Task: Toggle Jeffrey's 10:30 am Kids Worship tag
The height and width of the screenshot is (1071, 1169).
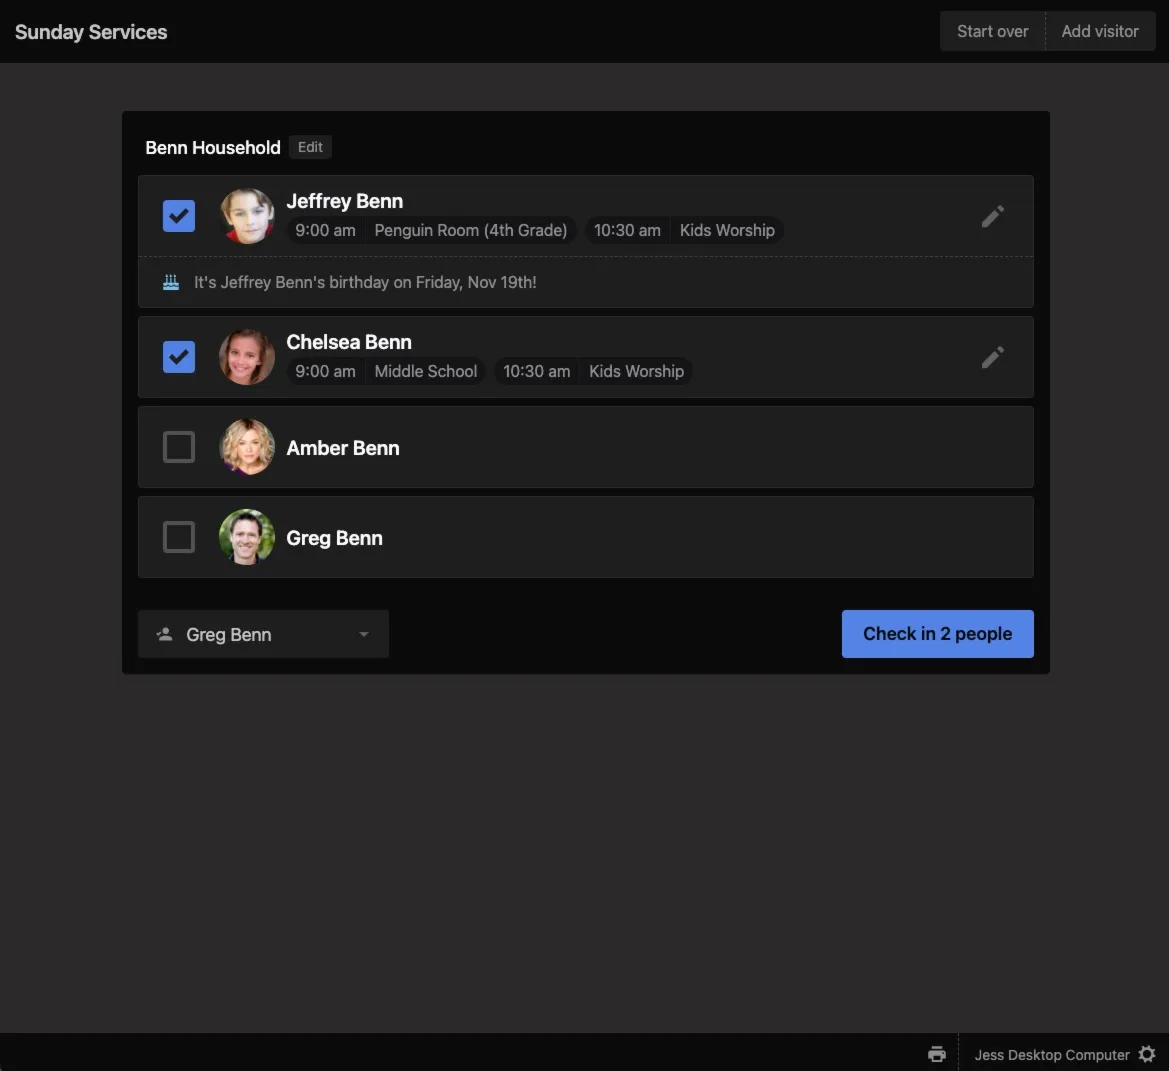Action: click(x=685, y=230)
